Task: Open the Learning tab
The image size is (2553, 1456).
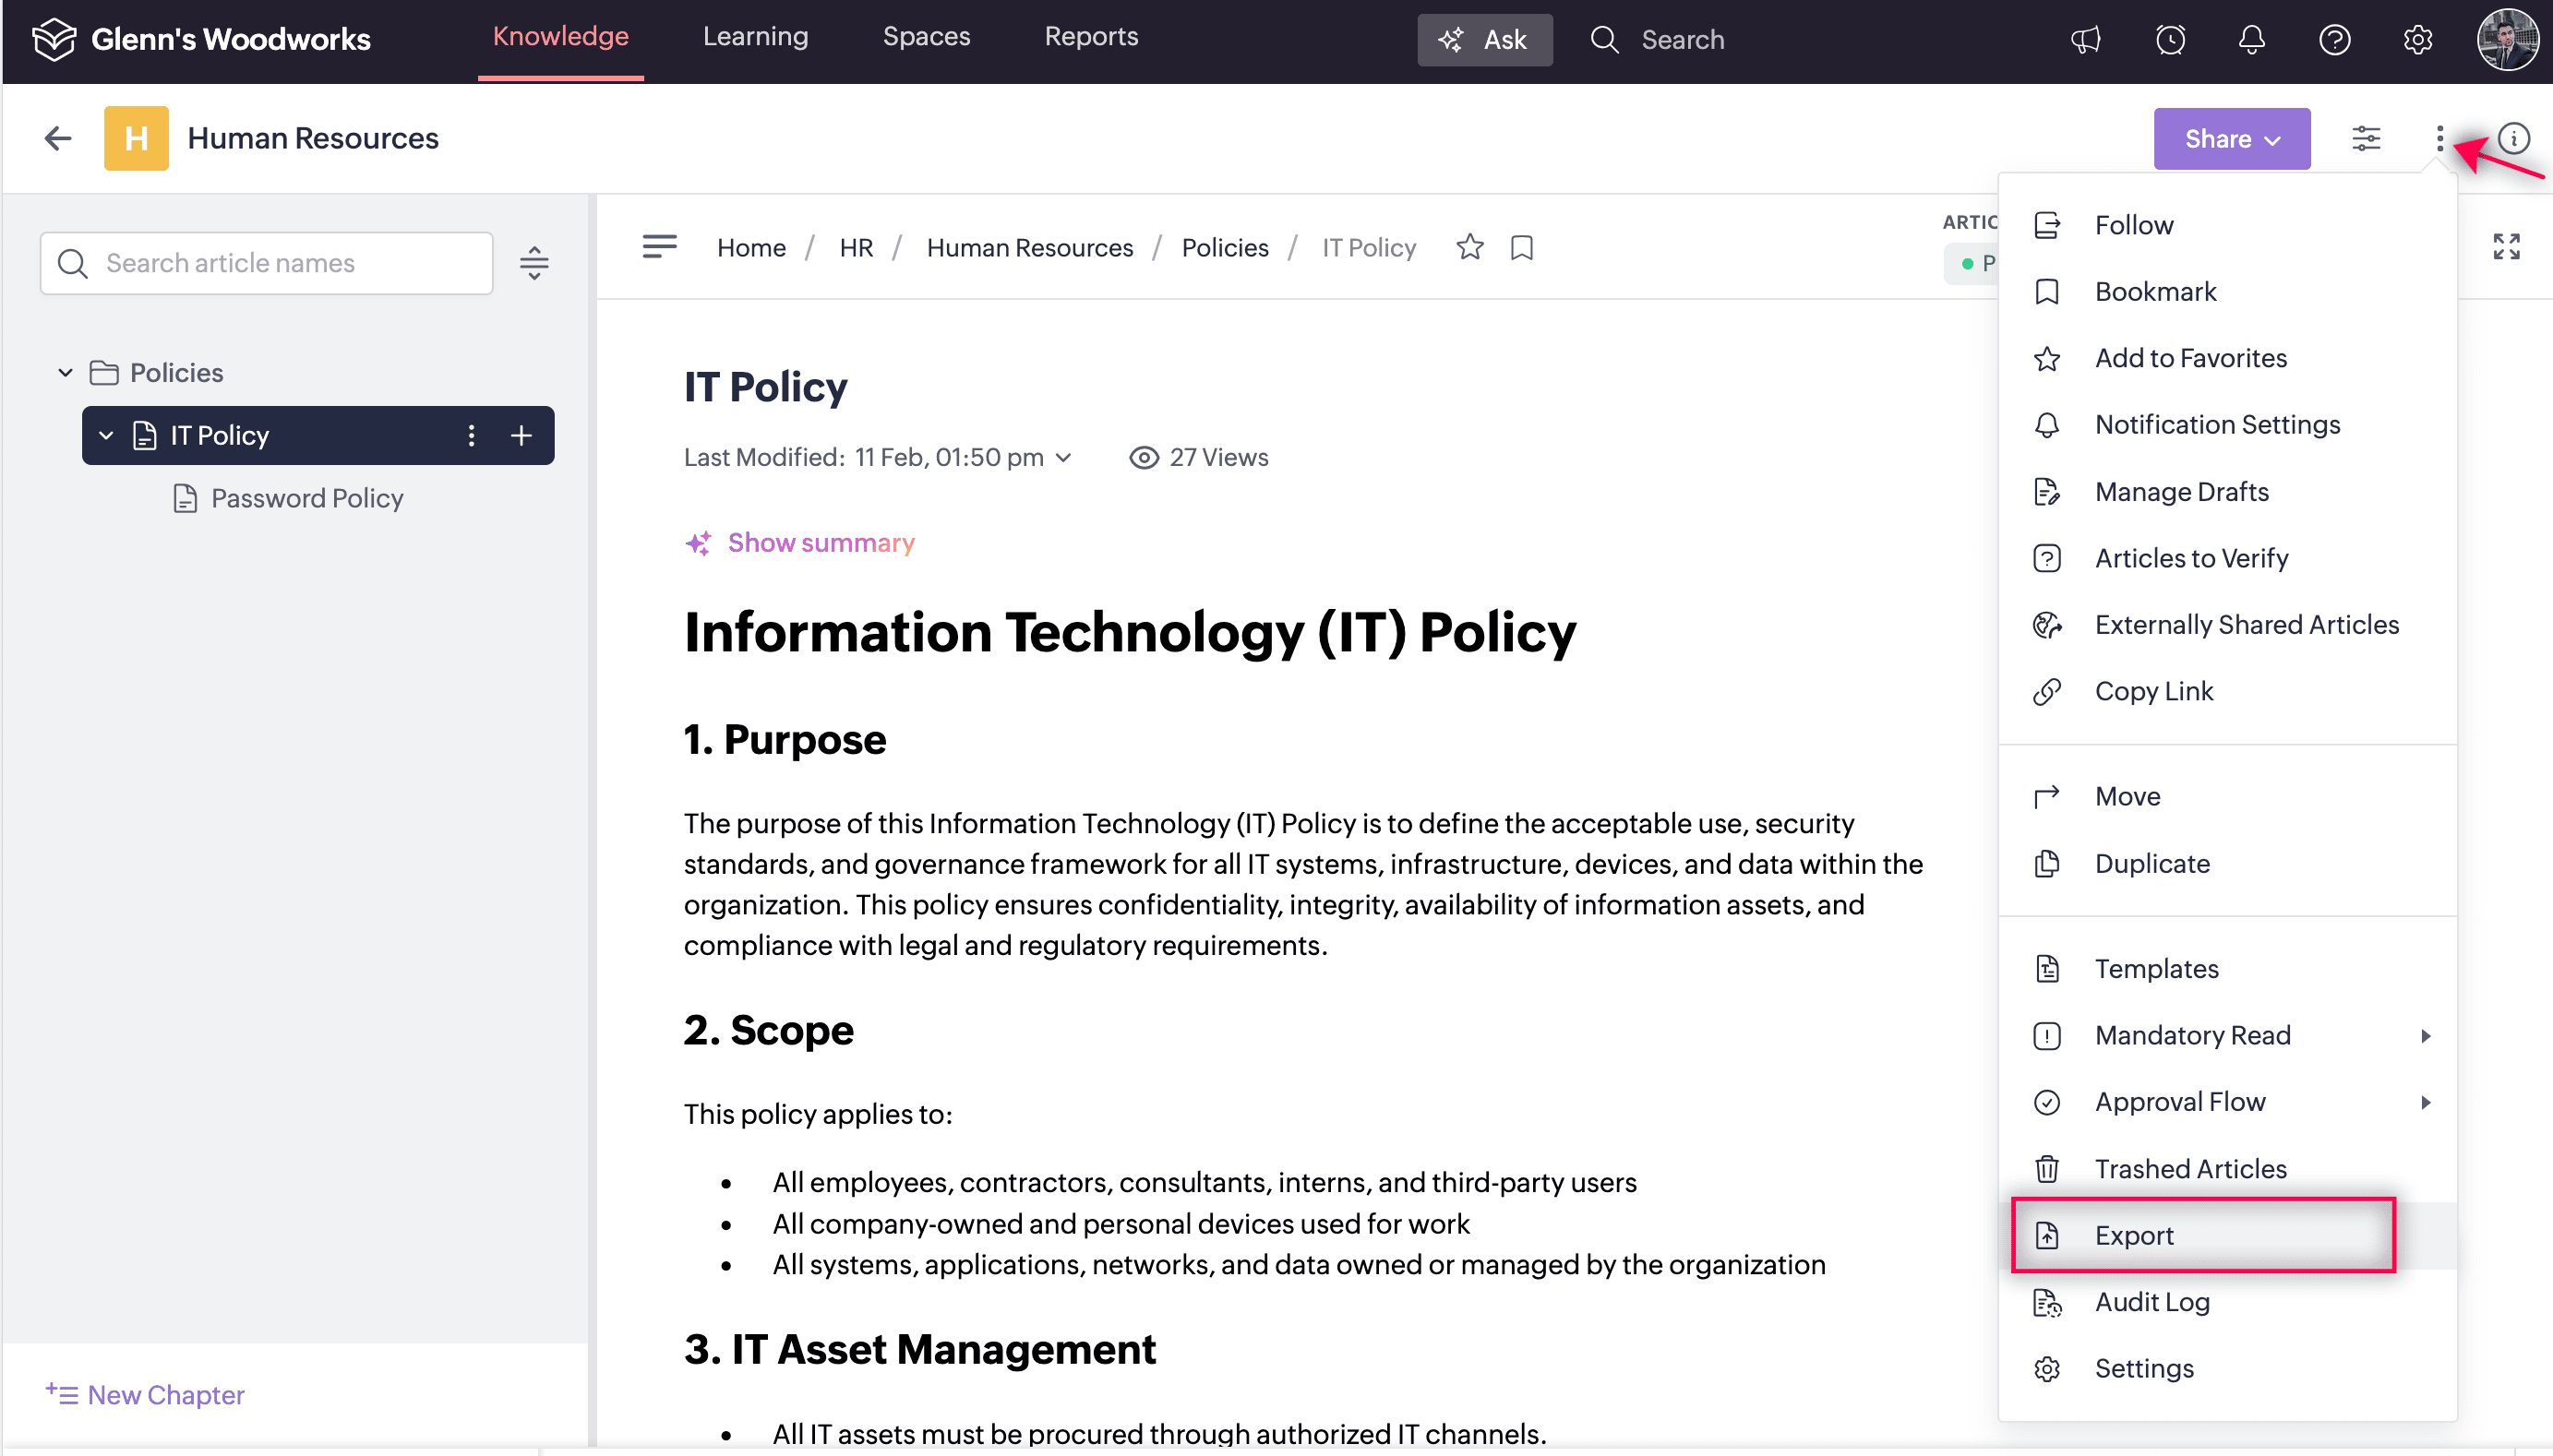Action: pyautogui.click(x=755, y=37)
